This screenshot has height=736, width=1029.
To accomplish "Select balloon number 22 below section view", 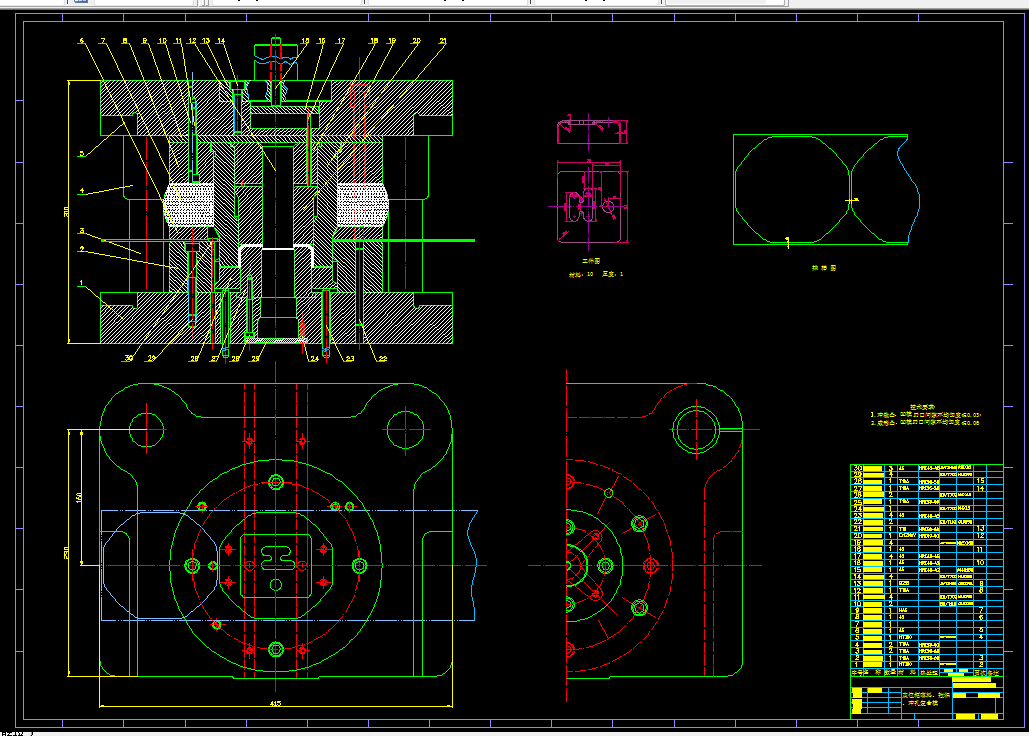I will point(383,359).
